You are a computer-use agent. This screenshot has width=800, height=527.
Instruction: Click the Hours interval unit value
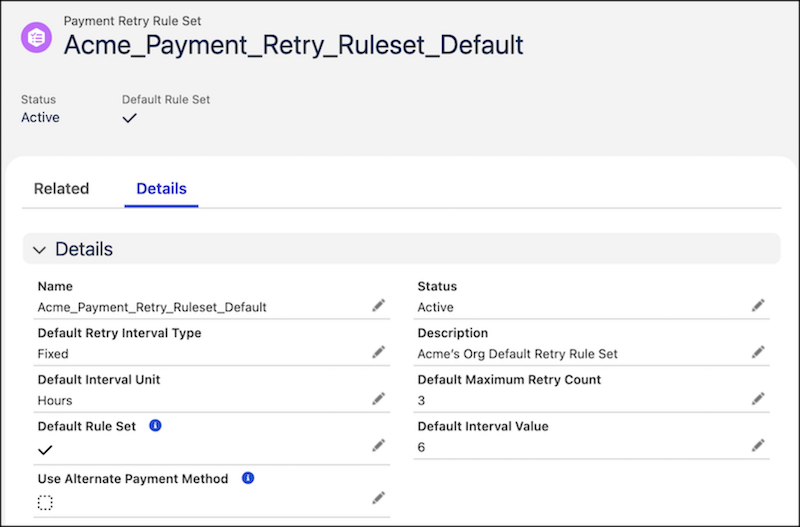55,400
